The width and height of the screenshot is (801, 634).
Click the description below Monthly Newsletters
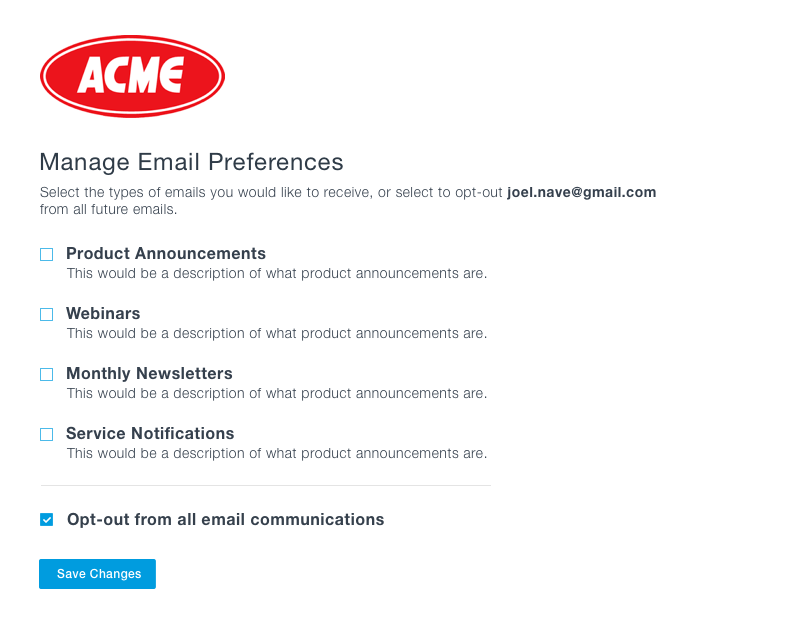pos(277,393)
